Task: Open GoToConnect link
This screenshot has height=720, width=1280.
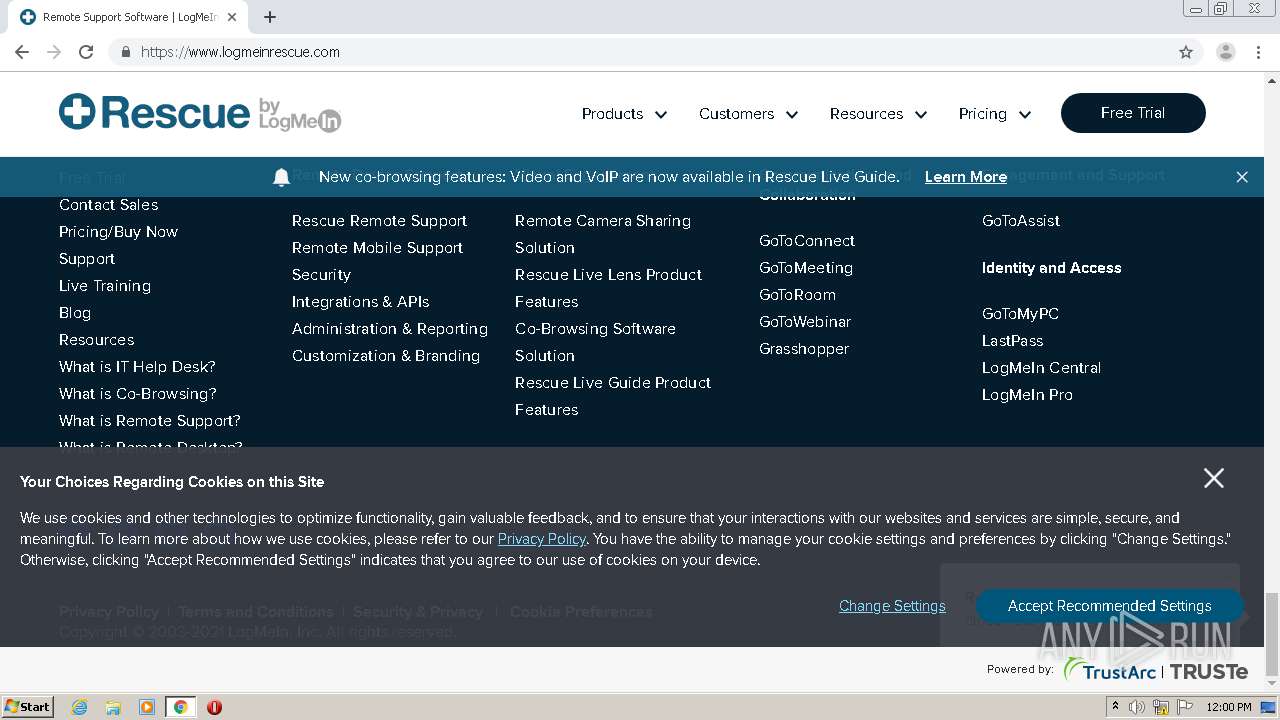Action: click(x=807, y=241)
